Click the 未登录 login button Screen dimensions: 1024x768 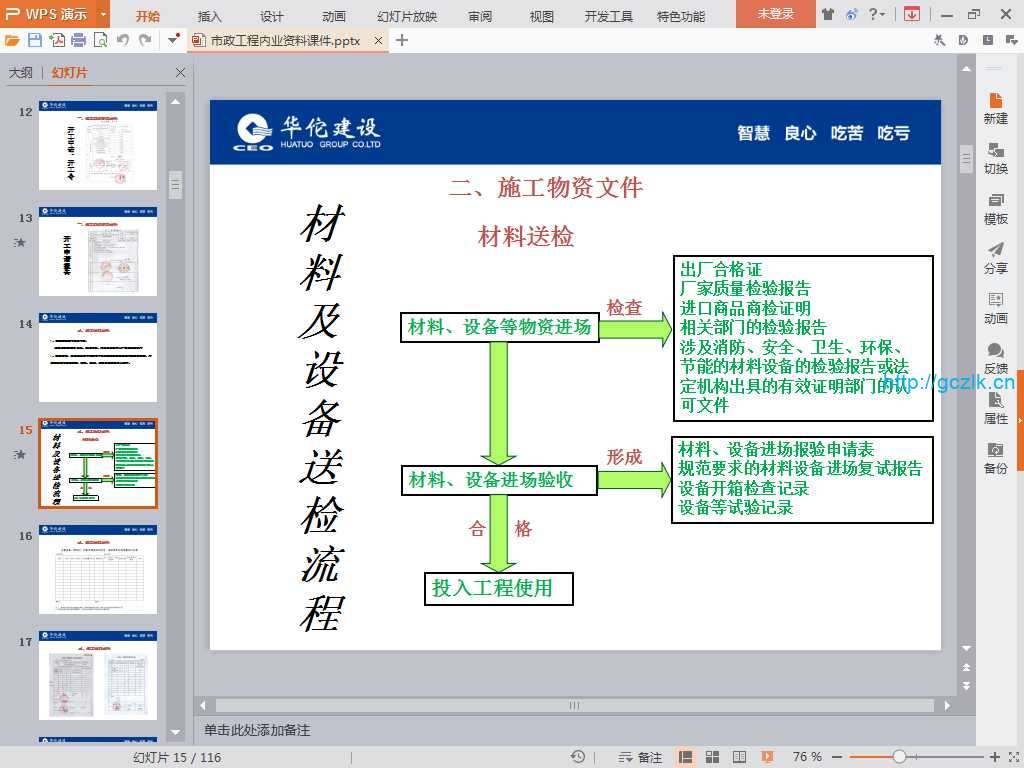point(775,14)
